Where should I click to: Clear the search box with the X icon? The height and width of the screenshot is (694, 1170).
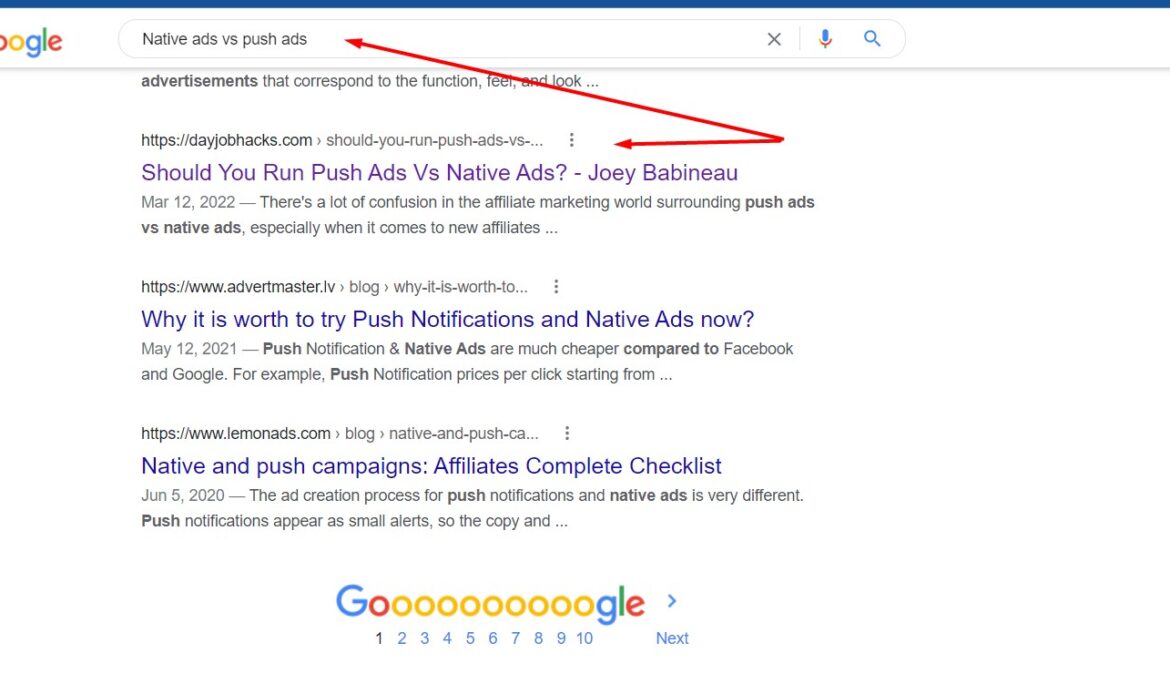774,39
